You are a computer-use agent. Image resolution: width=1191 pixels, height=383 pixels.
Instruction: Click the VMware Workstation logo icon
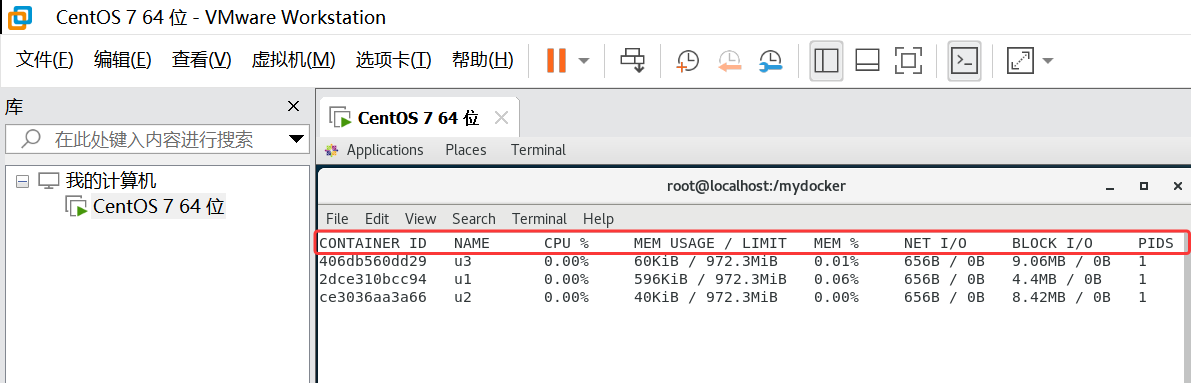click(20, 16)
